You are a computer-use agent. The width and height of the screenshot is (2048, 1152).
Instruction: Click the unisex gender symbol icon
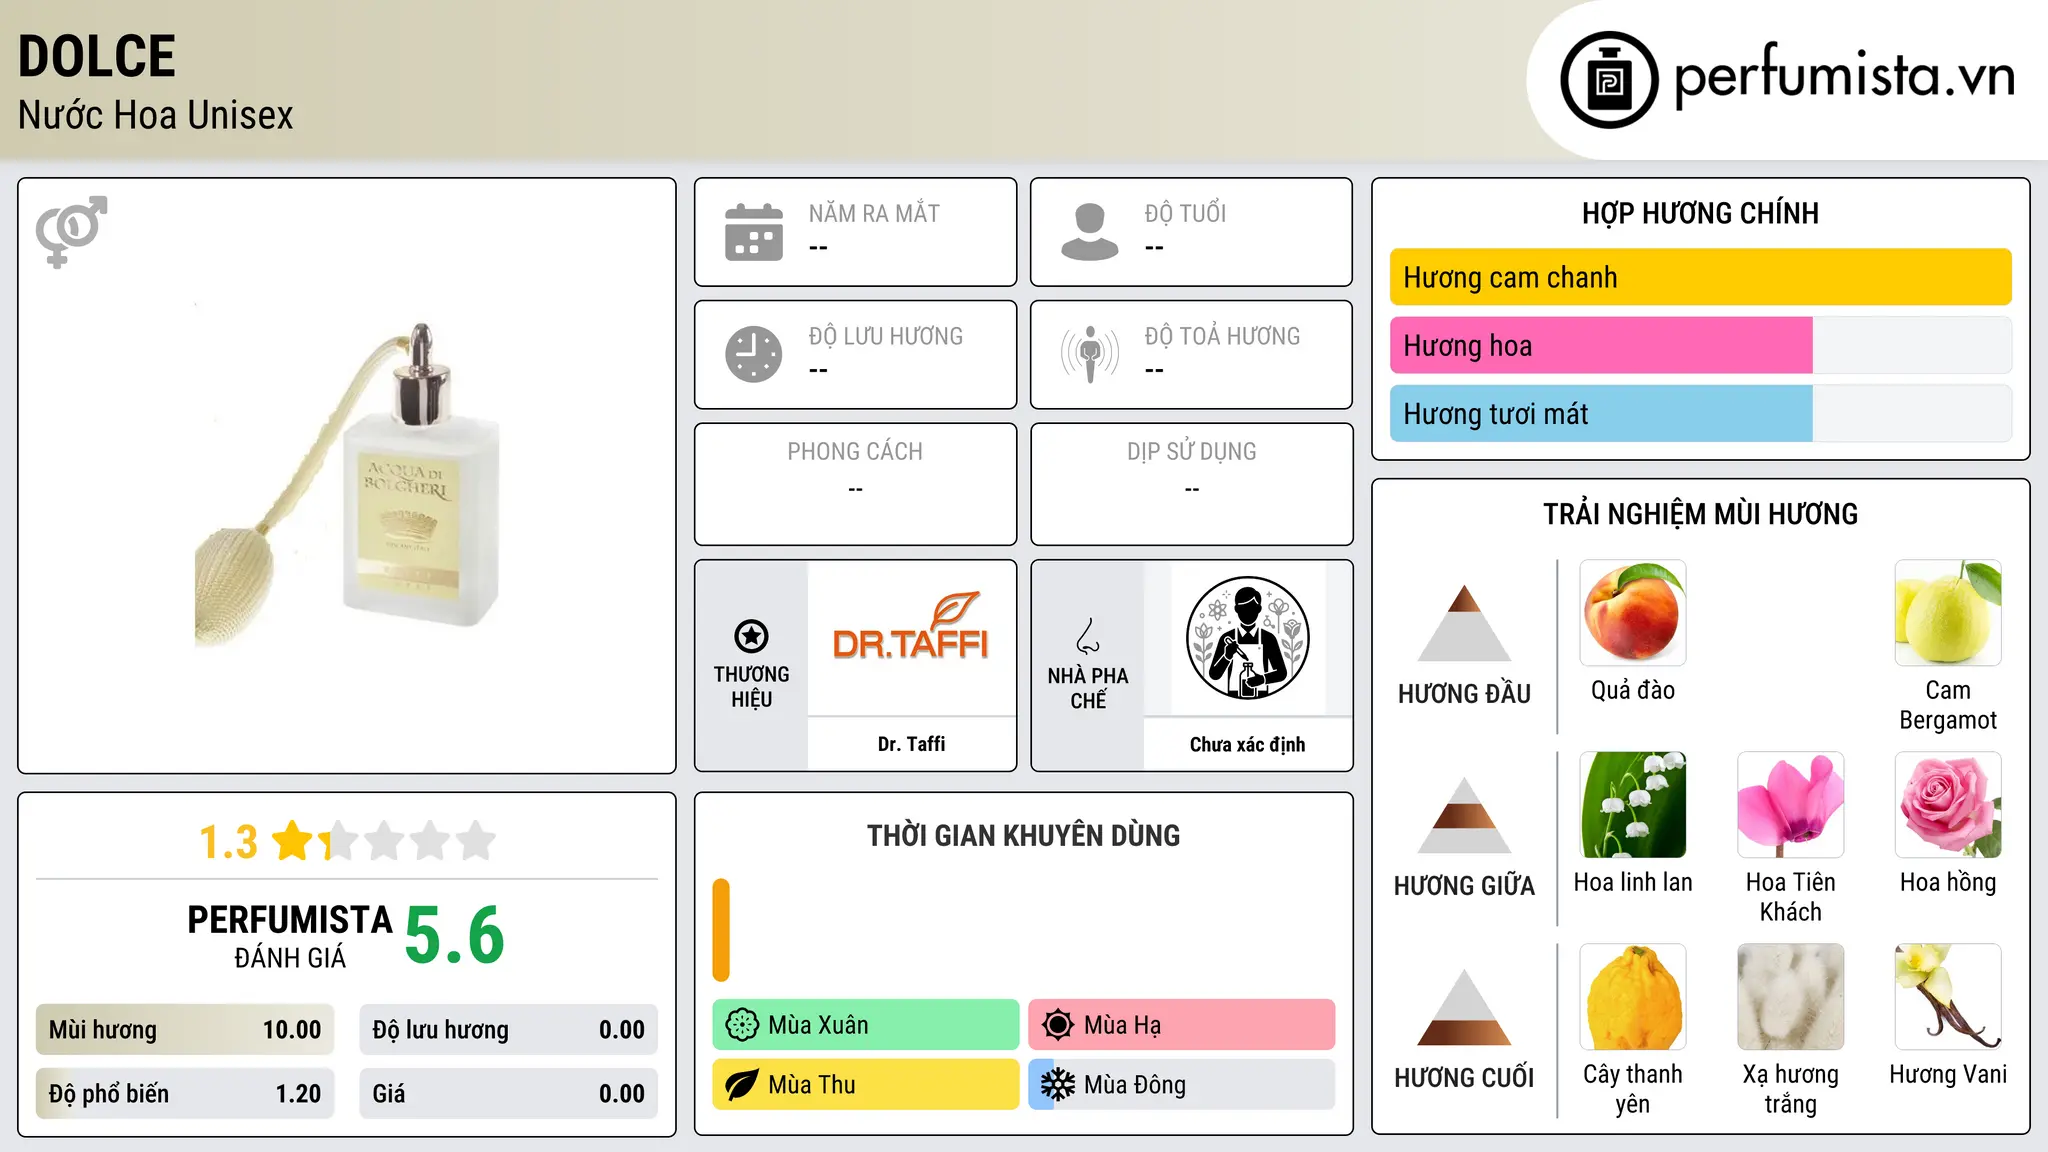tap(71, 231)
